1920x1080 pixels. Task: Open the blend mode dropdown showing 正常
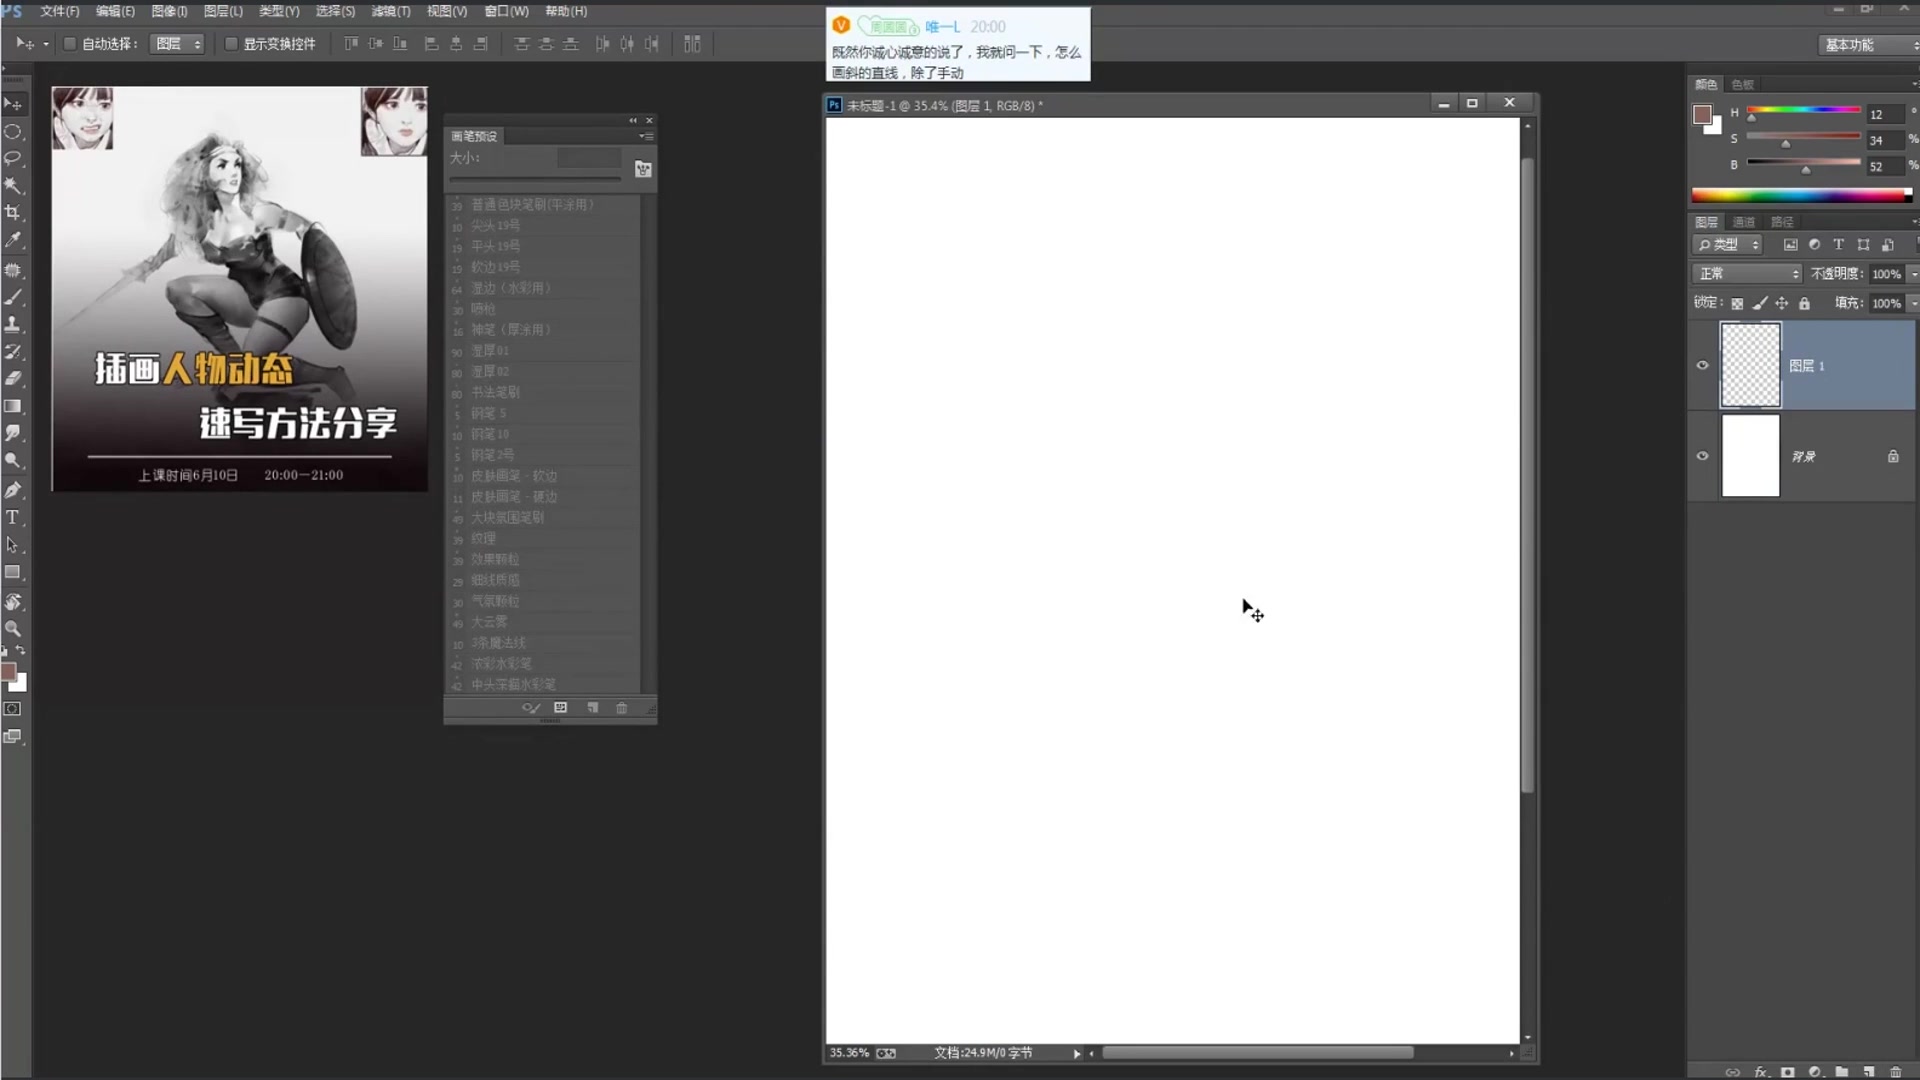[1745, 273]
